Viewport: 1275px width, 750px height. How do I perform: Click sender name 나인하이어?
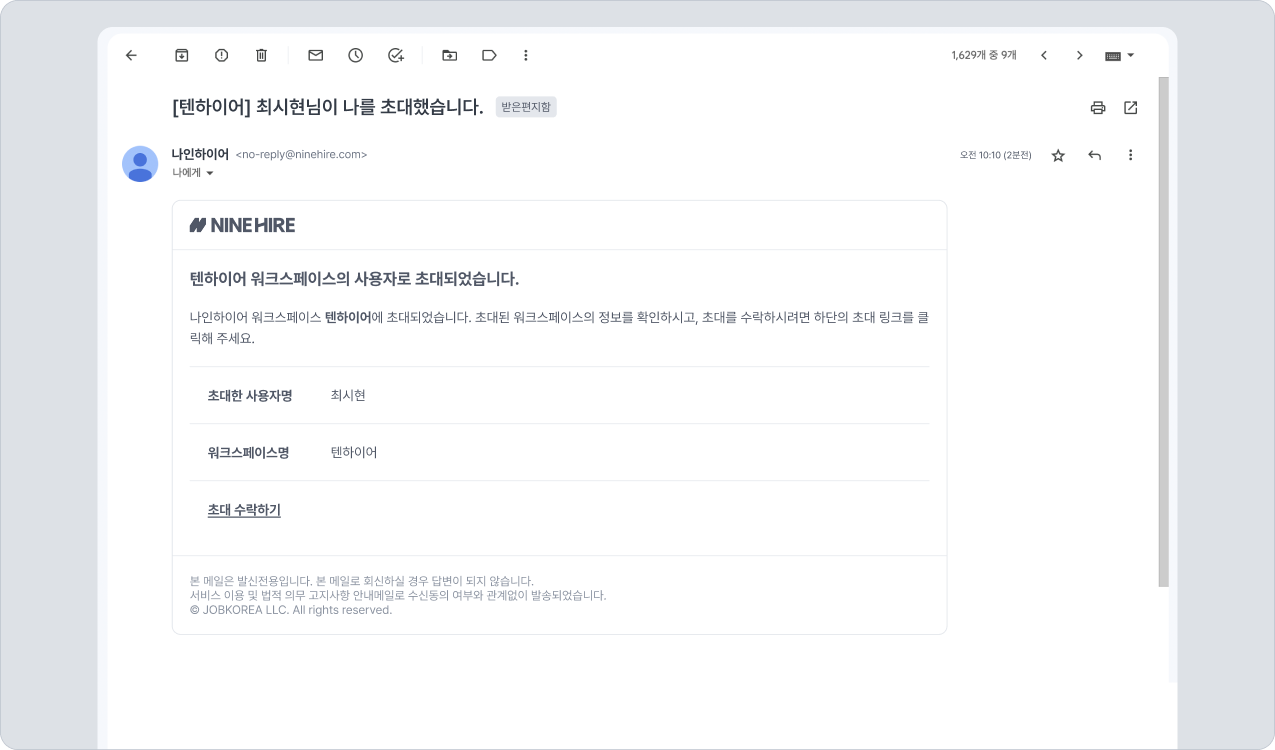point(200,154)
